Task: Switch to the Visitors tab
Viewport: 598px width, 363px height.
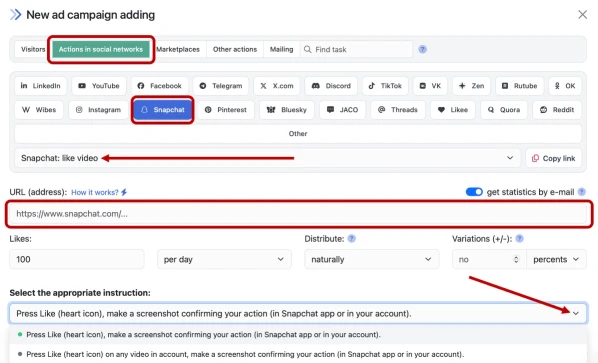Action: pos(33,49)
